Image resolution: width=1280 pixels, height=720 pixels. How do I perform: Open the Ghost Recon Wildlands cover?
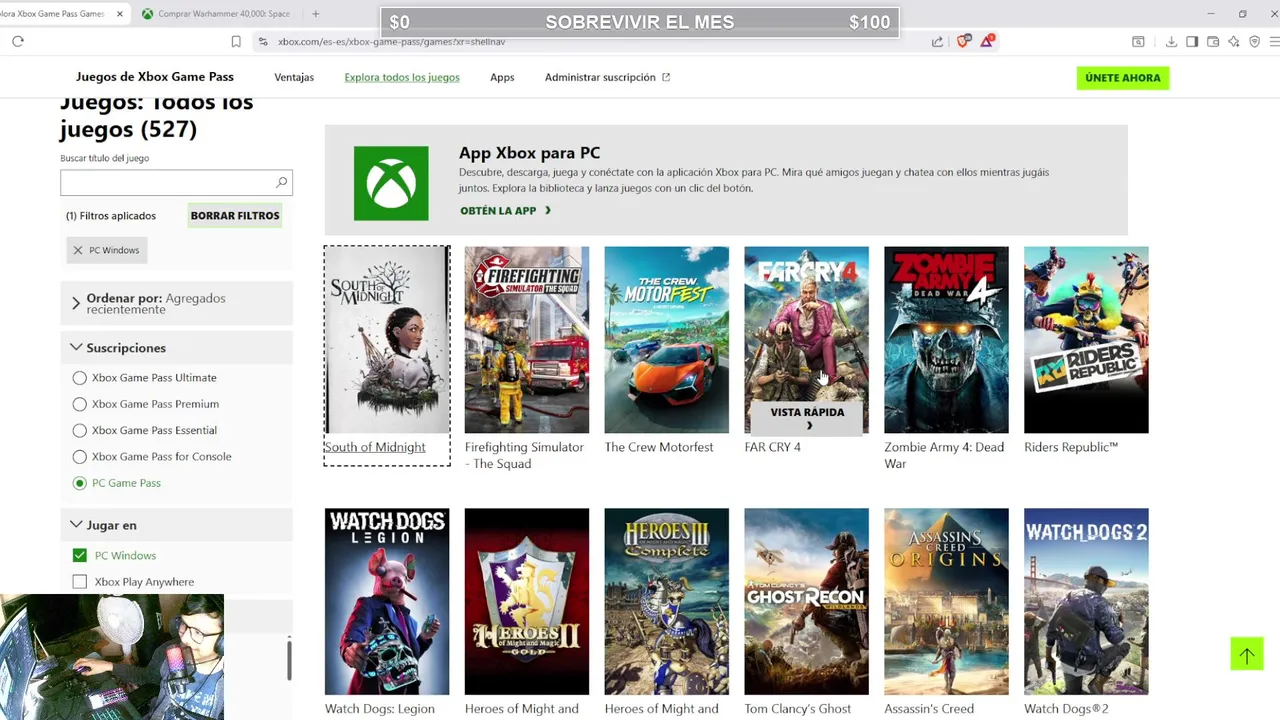tap(806, 601)
